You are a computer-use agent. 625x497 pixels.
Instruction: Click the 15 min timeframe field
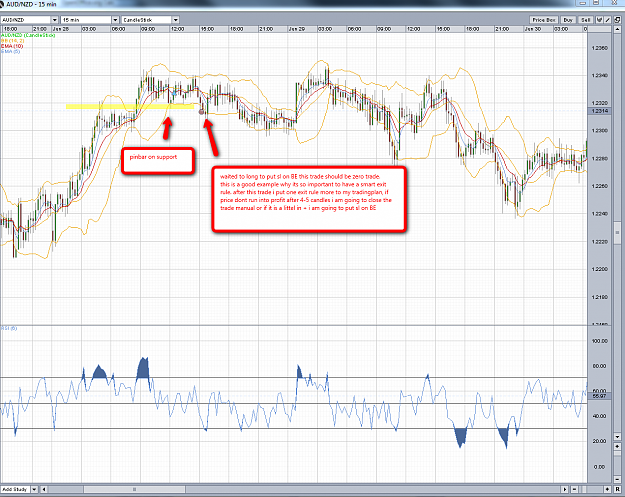86,20
